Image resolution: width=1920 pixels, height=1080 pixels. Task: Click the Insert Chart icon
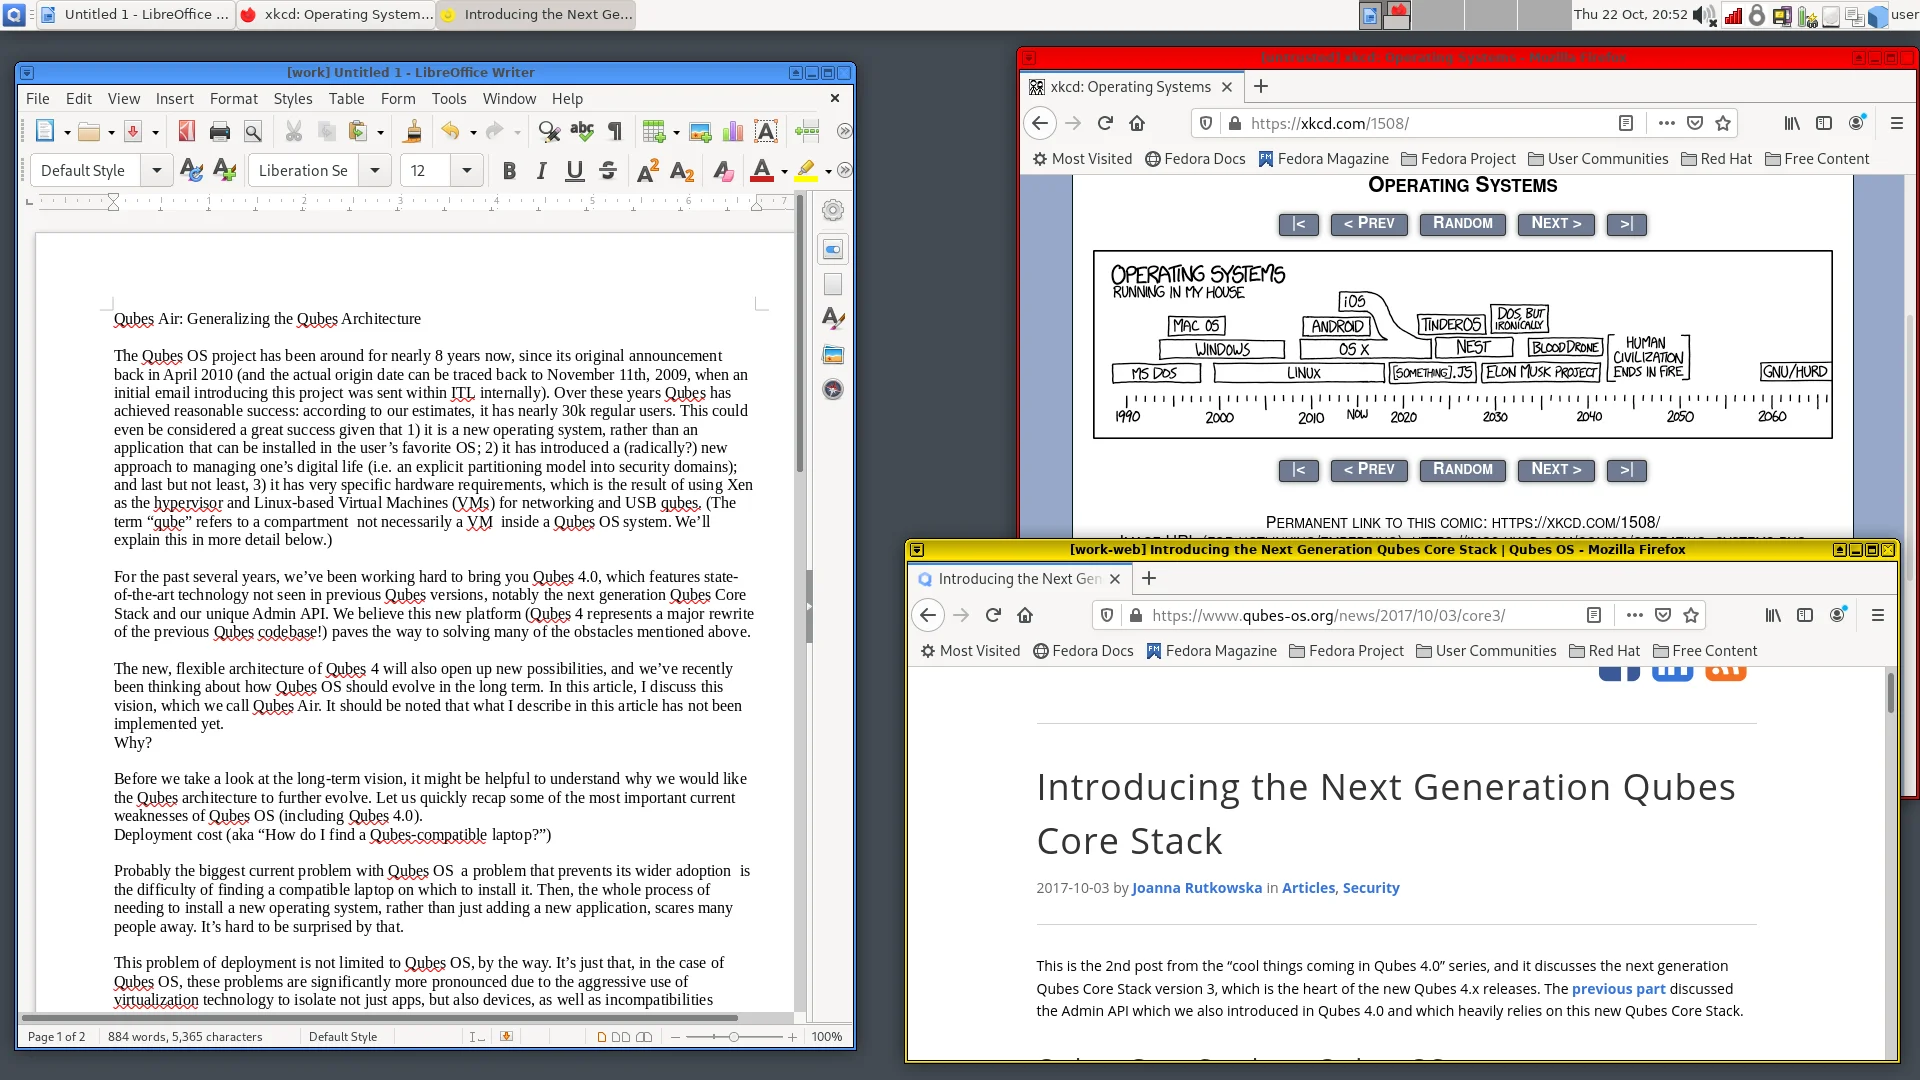pos(733,131)
